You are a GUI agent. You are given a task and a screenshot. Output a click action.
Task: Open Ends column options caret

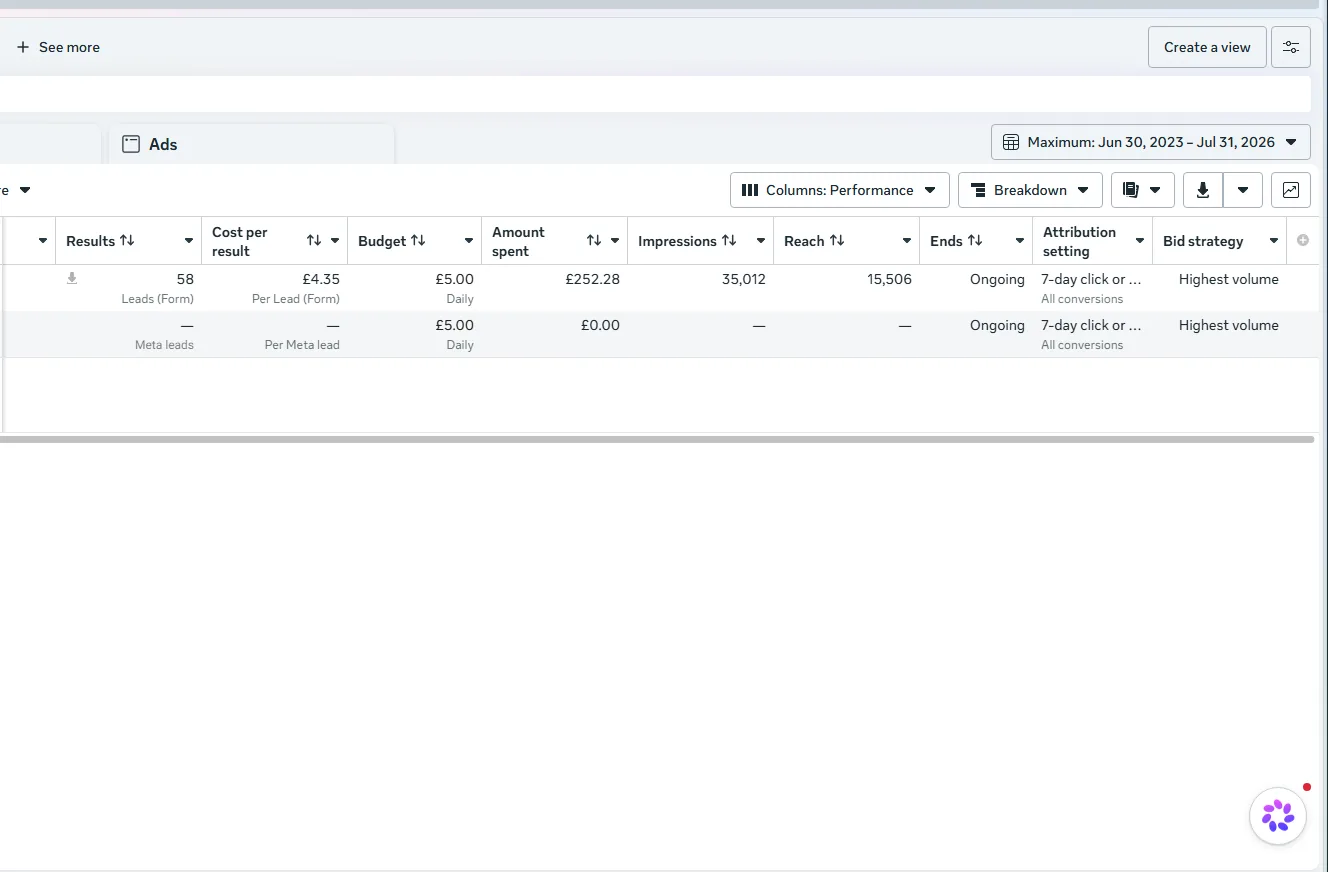tap(1020, 241)
